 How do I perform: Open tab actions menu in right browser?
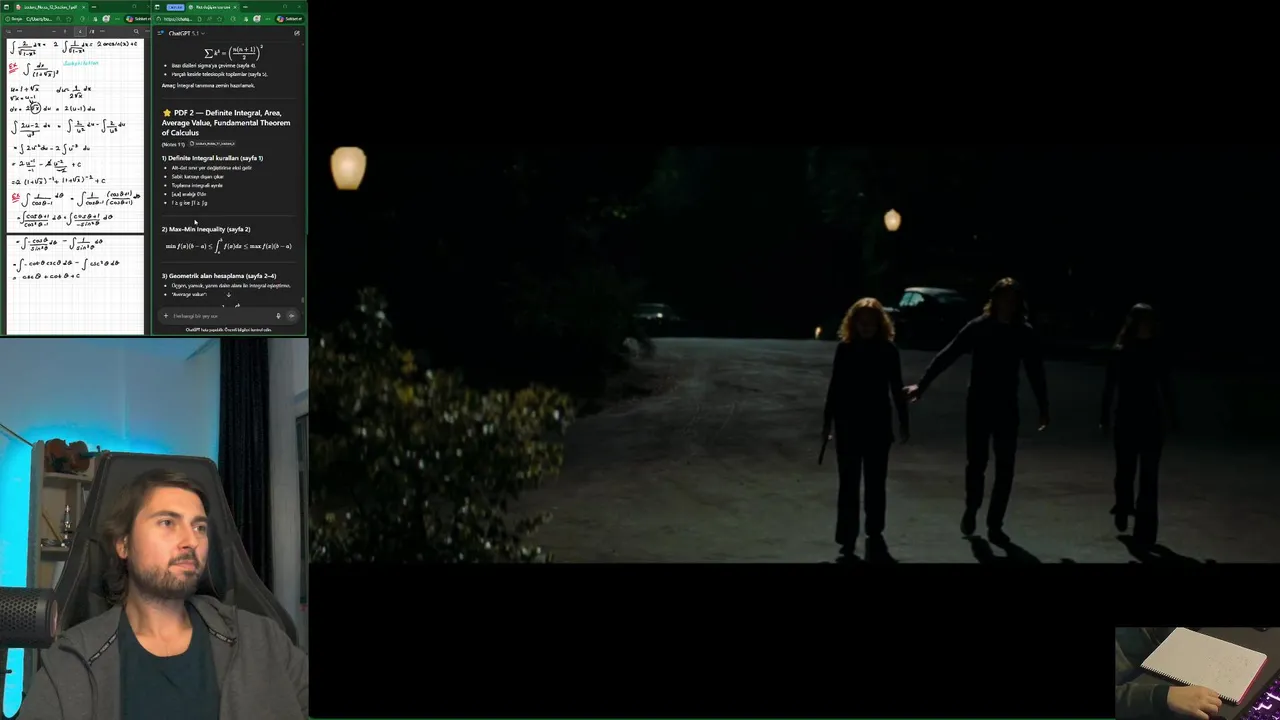coord(157,7)
